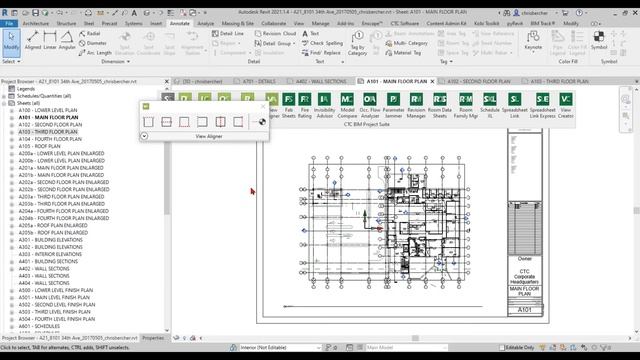
Task: Choose the Angular dimension tool
Action: pyautogui.click(x=67, y=41)
